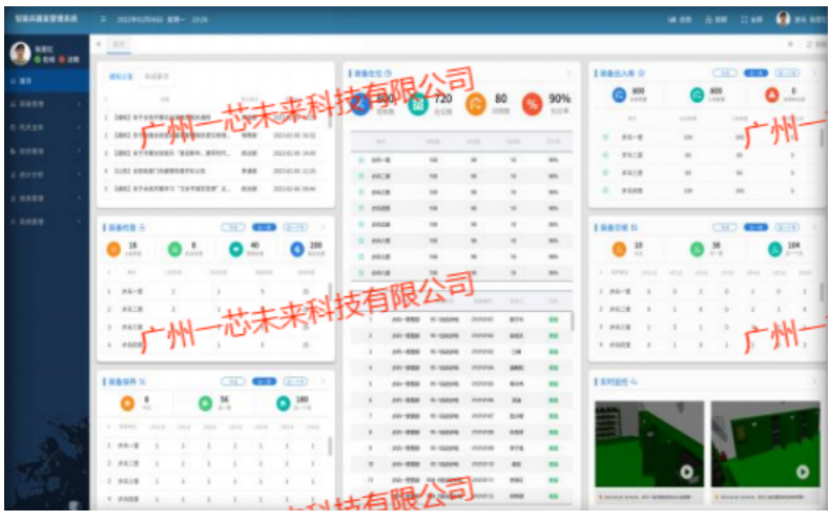The height and width of the screenshot is (521, 831).
Task: Select the last outlined period pill in the 16/8/40/200 panel
Action: click(296, 227)
